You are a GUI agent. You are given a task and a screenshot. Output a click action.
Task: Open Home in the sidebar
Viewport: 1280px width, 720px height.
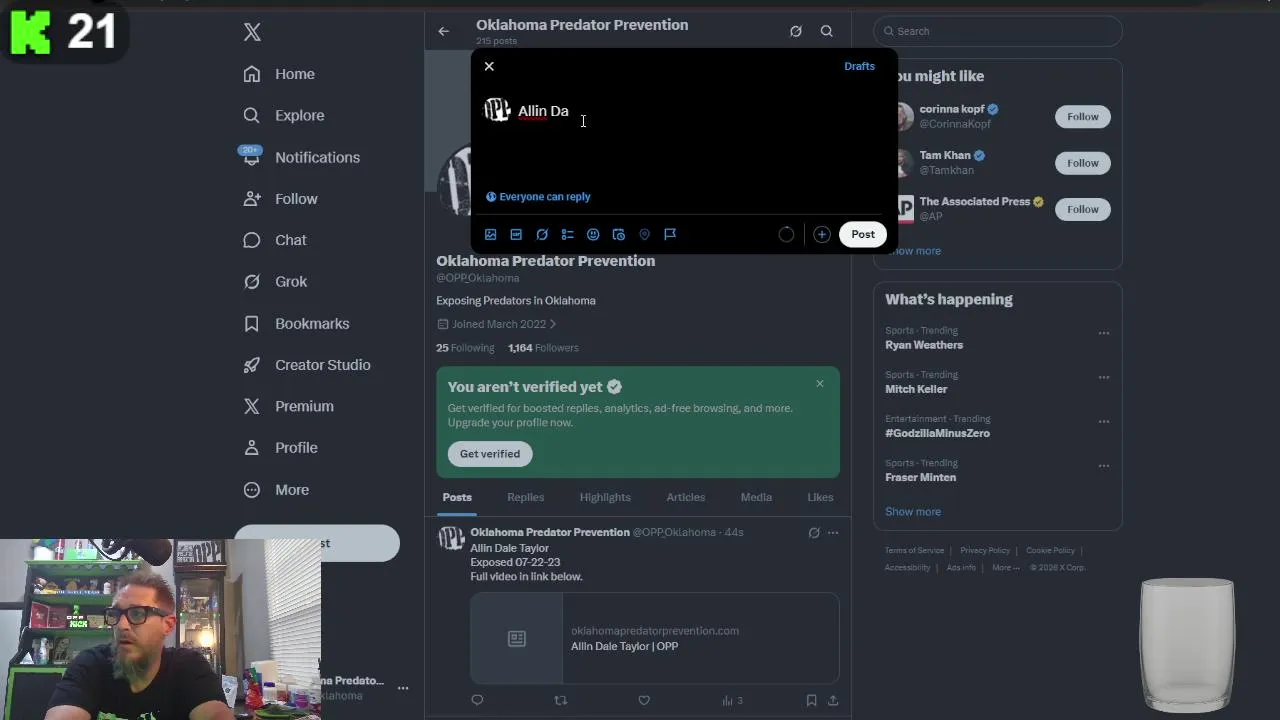pos(279,74)
